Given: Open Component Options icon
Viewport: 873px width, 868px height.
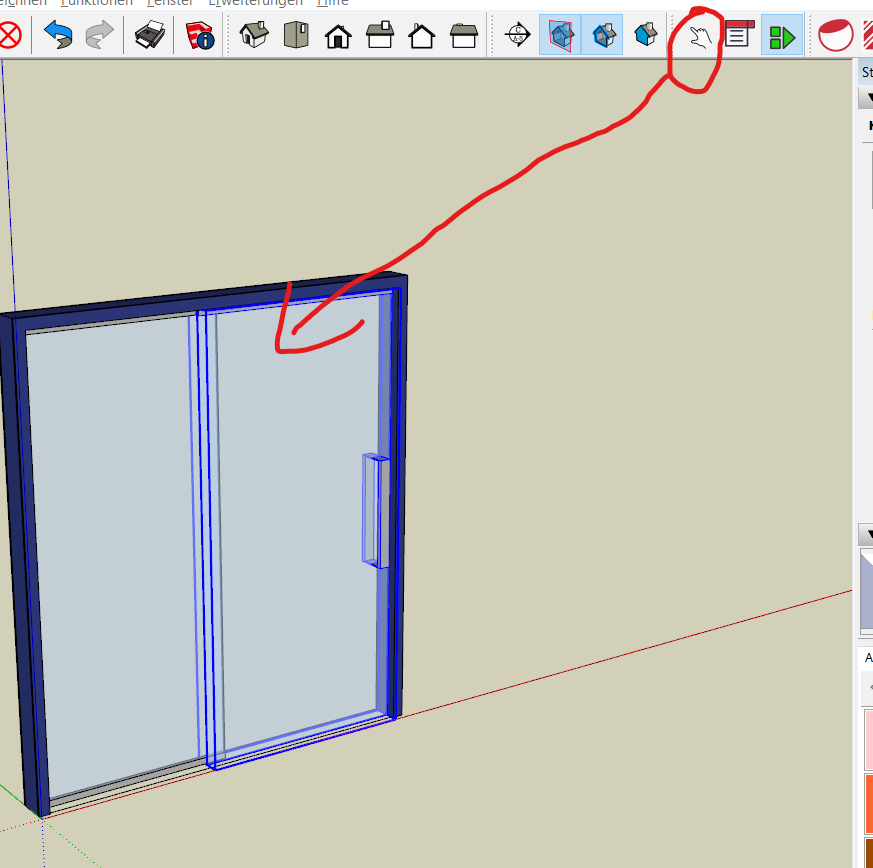Looking at the screenshot, I should point(737,37).
